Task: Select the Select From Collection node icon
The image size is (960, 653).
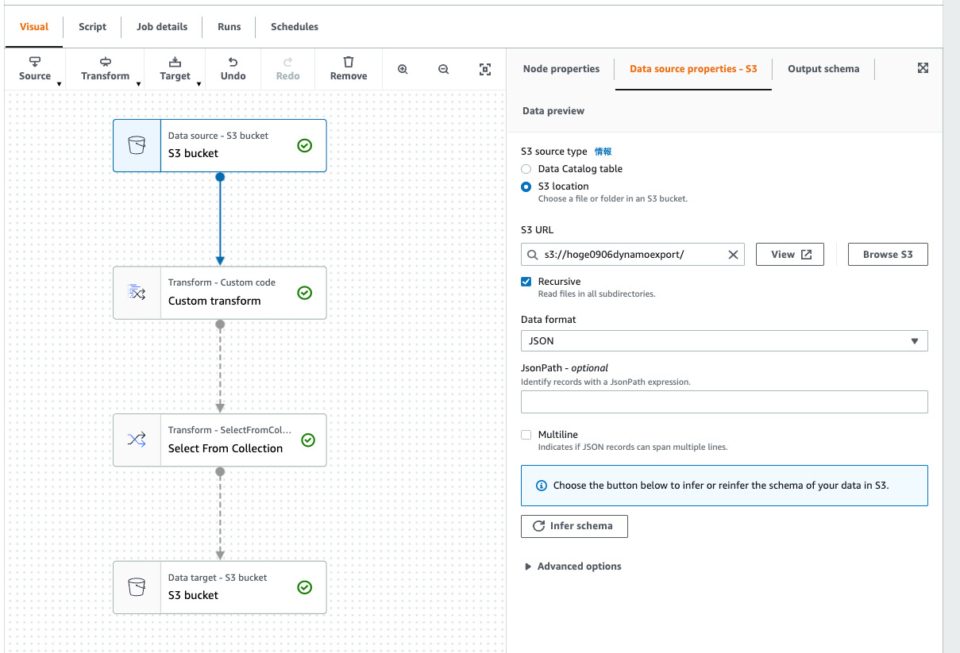Action: click(137, 439)
